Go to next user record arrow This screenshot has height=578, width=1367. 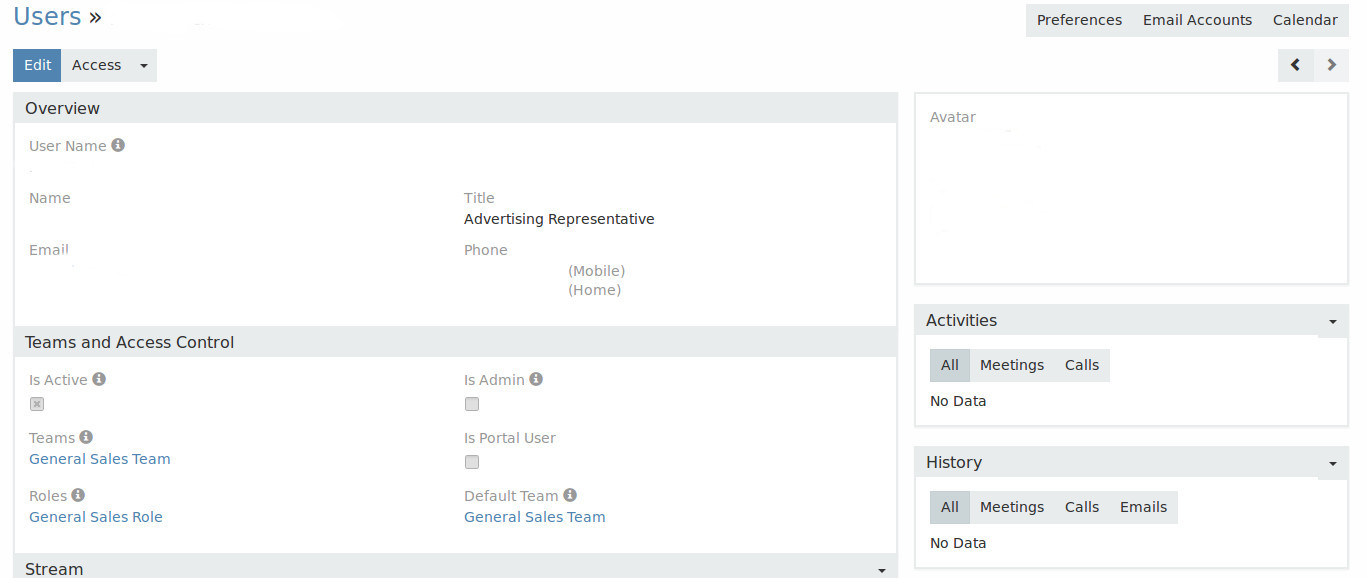pos(1331,65)
